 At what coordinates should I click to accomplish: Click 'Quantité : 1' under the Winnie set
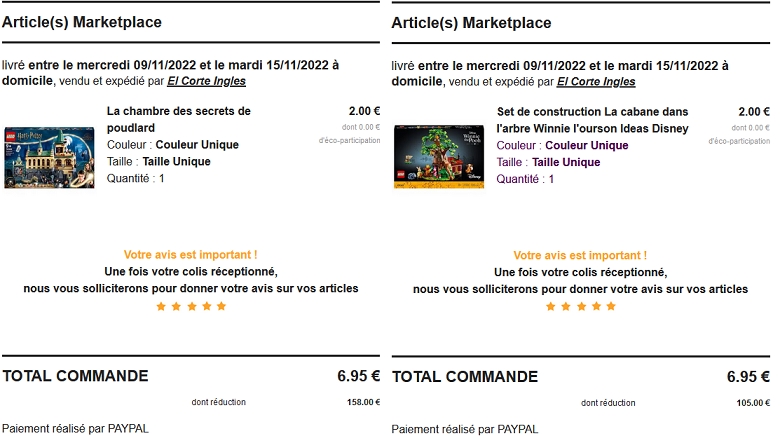tap(525, 179)
